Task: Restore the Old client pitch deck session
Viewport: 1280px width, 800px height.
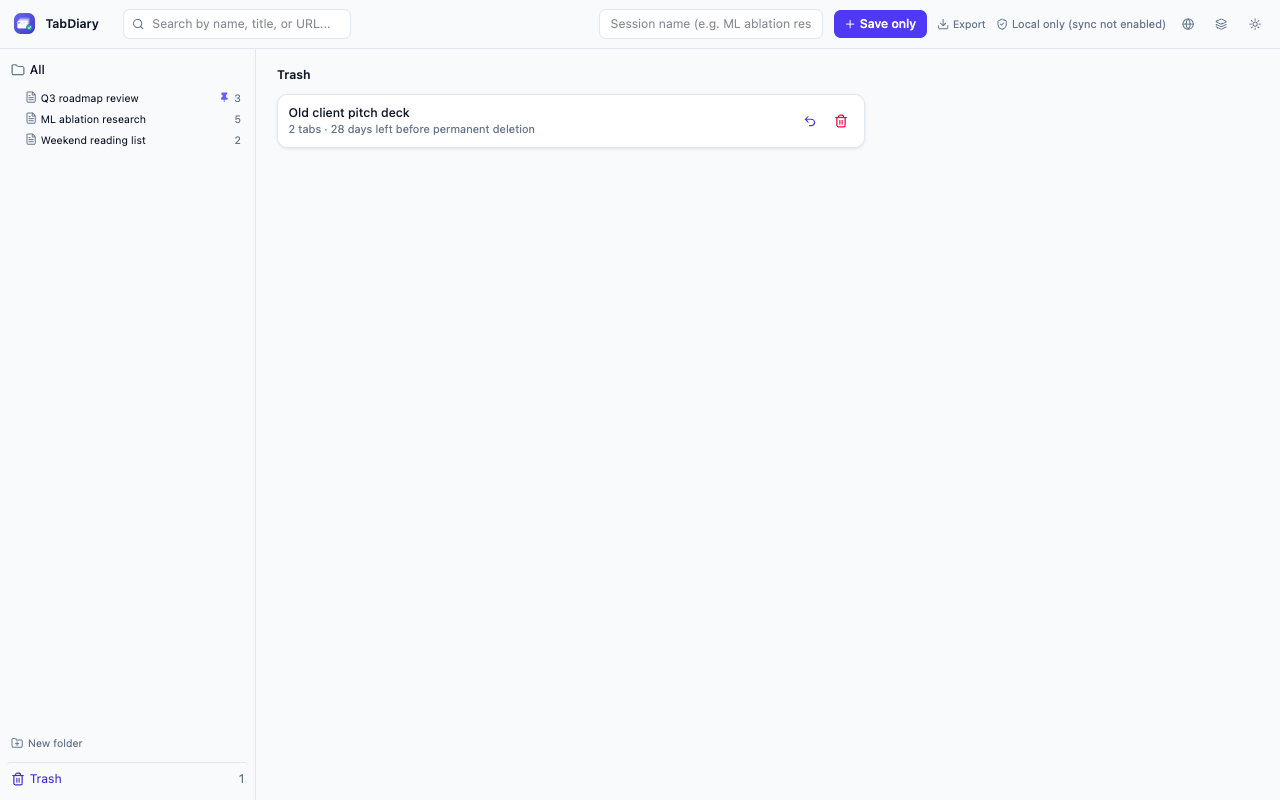Action: click(810, 121)
